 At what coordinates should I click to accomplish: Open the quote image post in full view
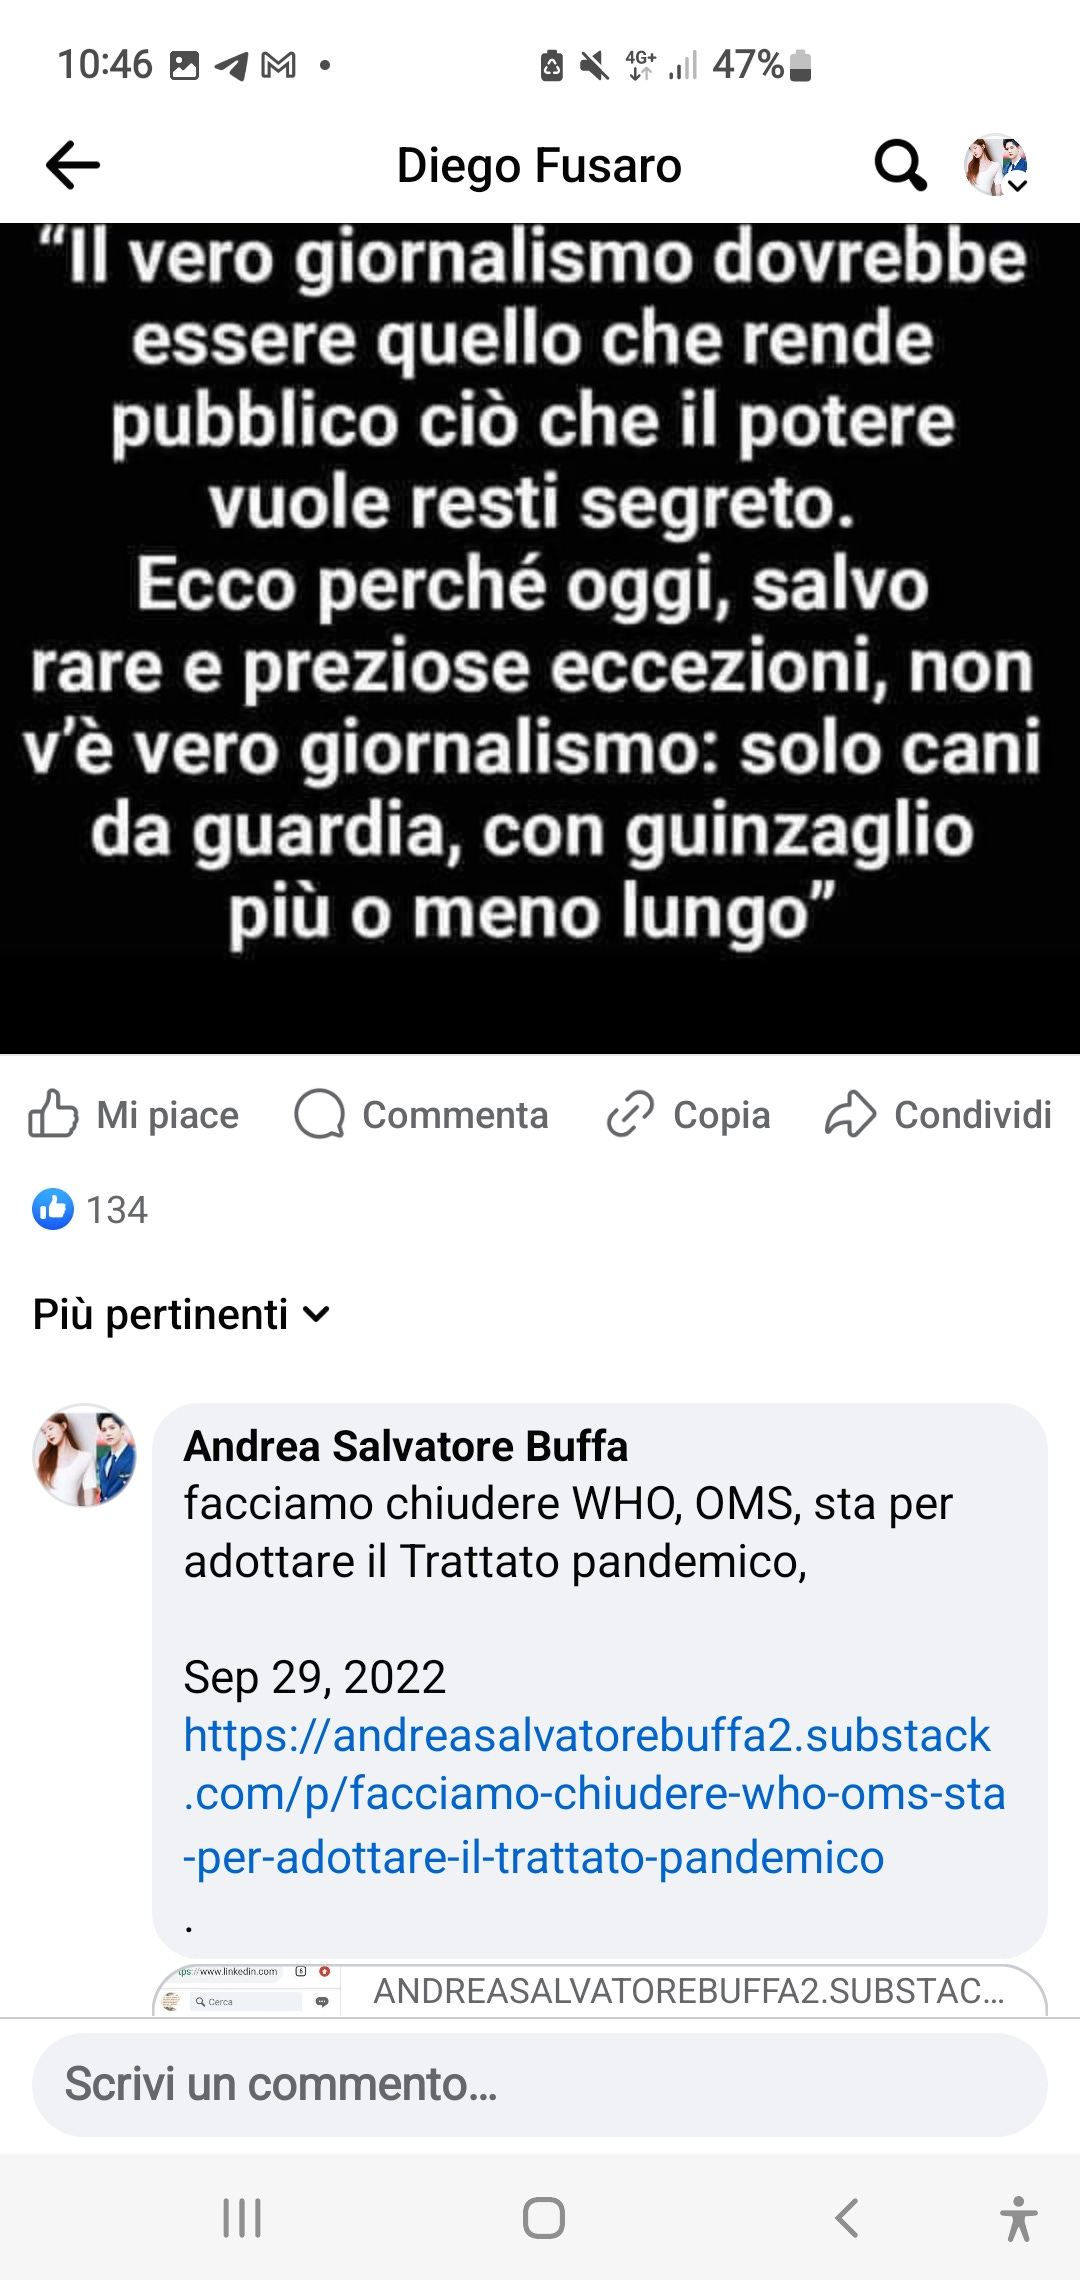[540, 638]
